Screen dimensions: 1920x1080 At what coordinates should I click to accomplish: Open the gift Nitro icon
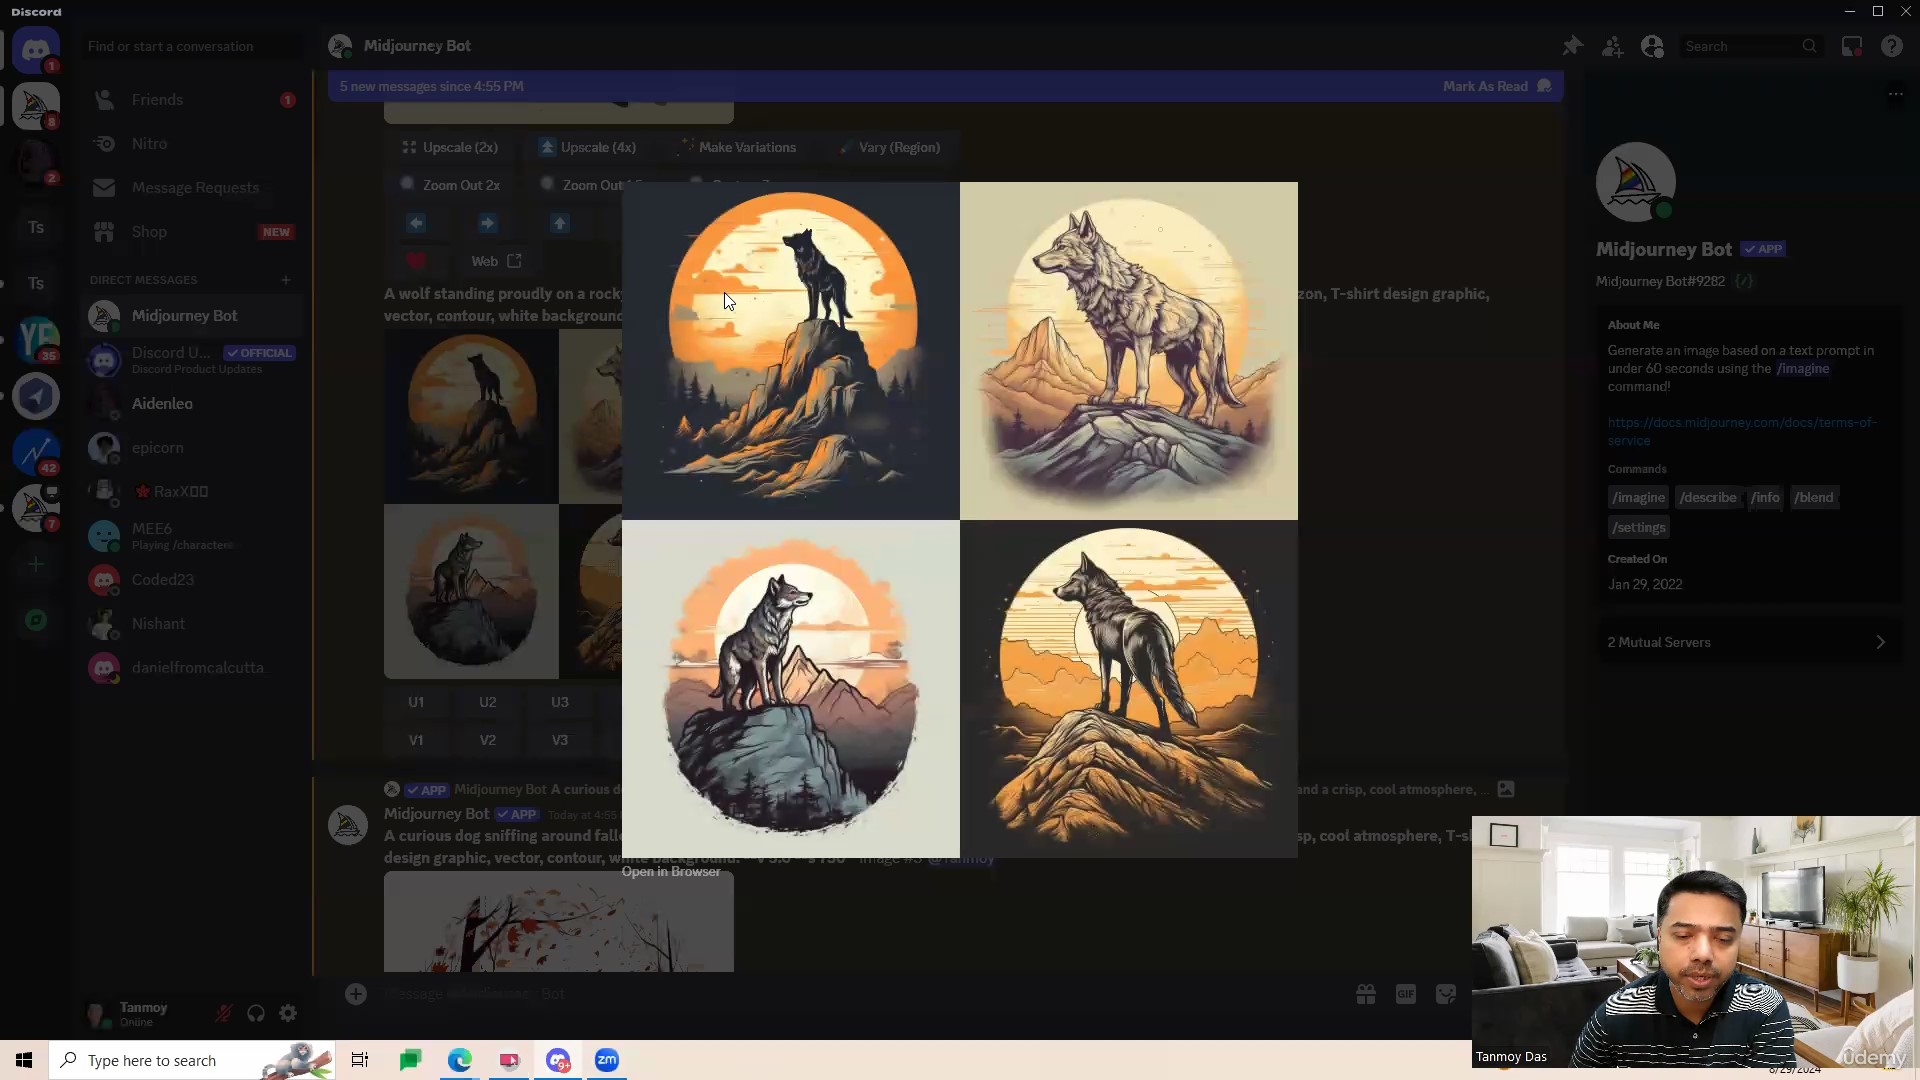coord(1365,994)
